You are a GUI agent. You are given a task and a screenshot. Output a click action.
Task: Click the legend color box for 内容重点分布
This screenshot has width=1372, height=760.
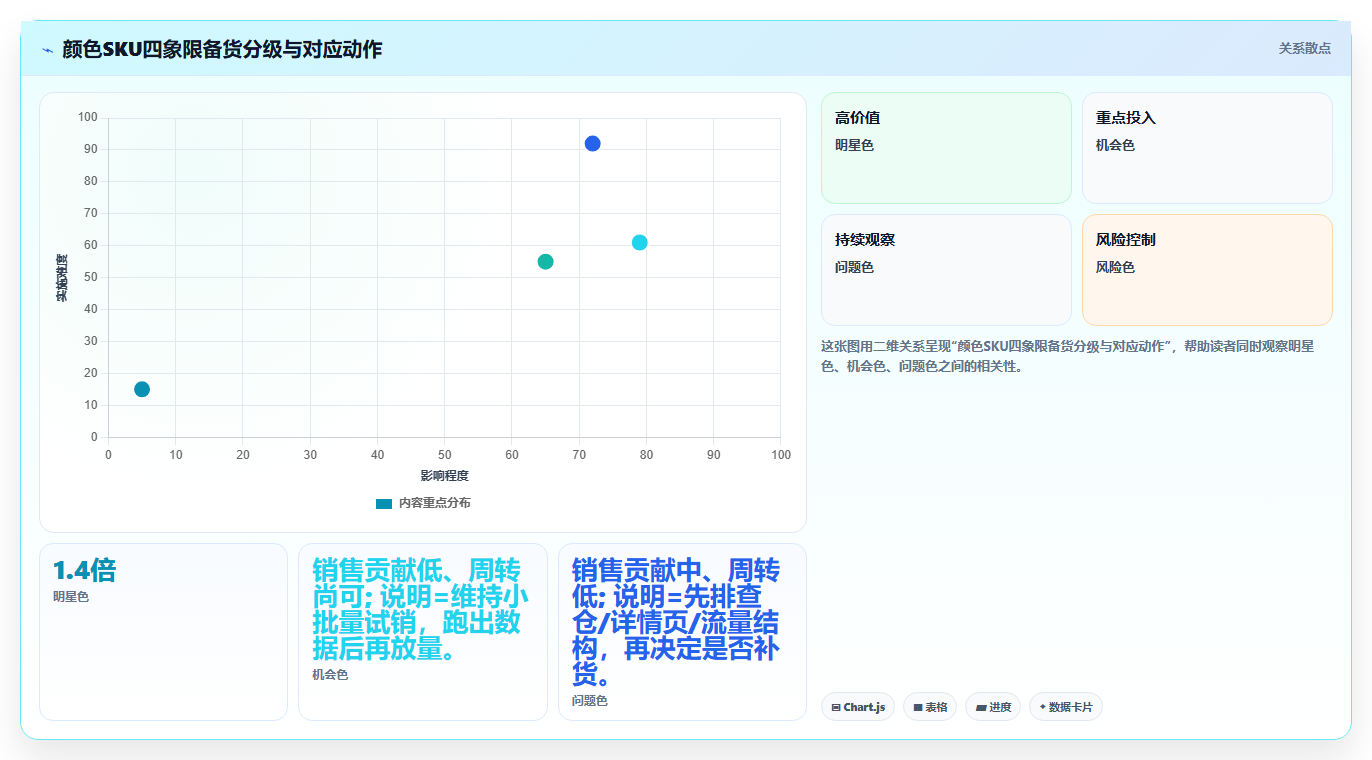click(x=384, y=503)
